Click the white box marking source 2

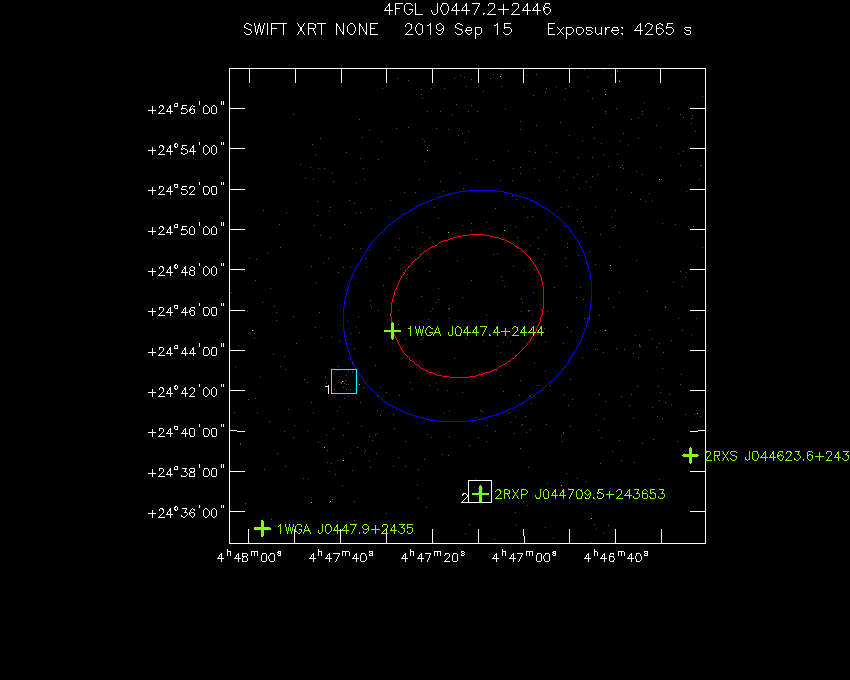click(x=480, y=491)
